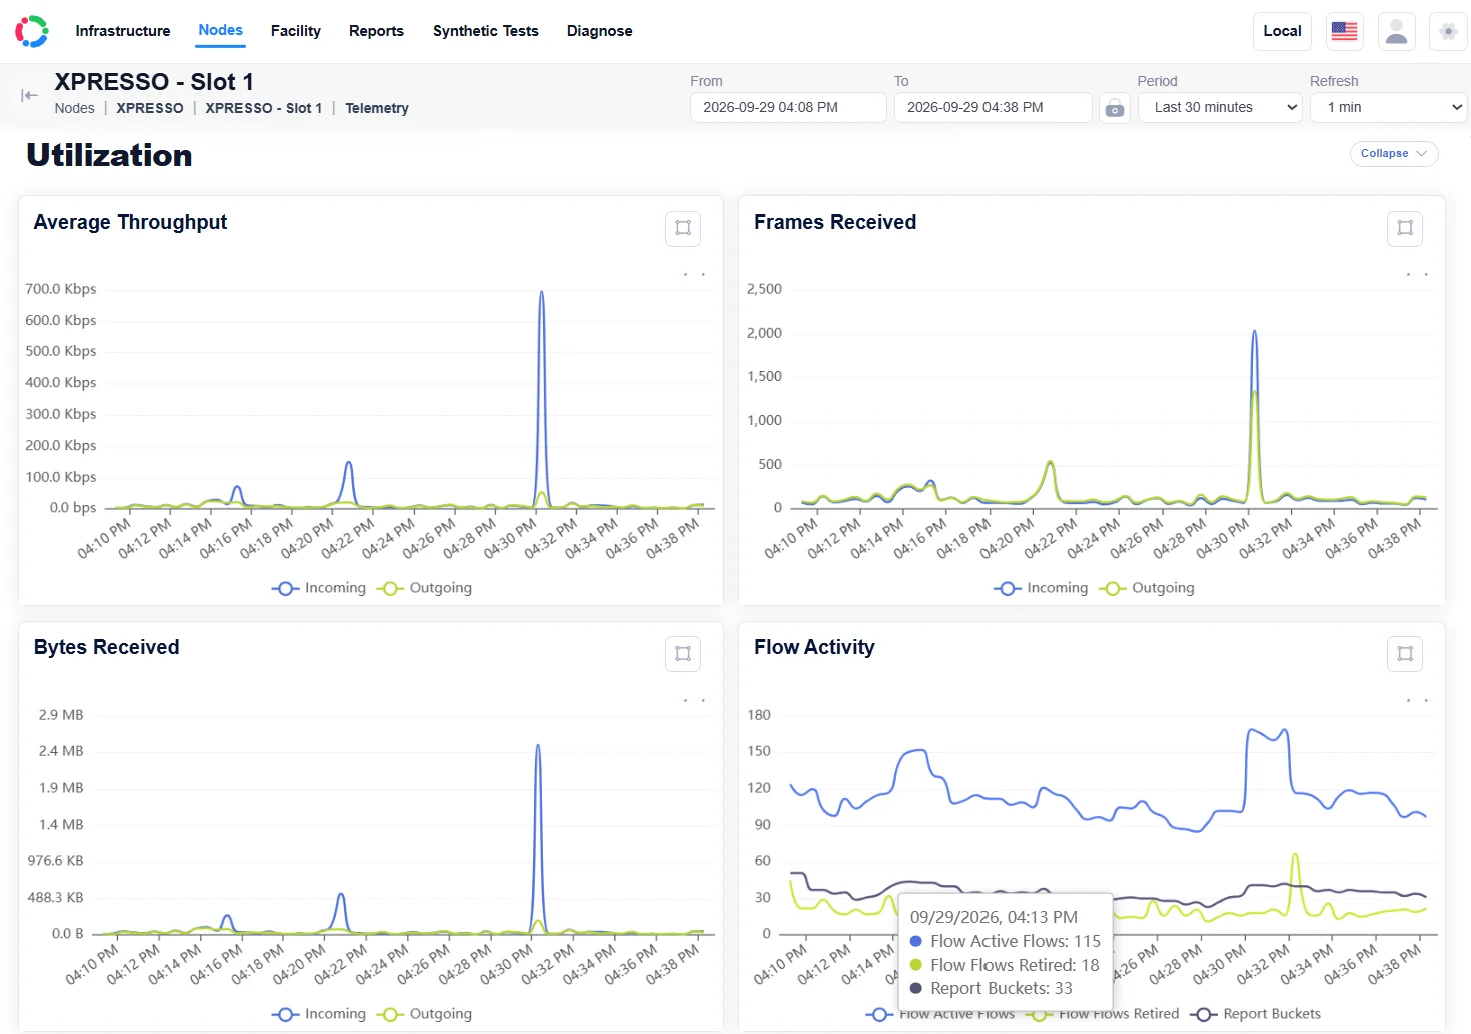1471x1034 pixels.
Task: Expand the Frames Received chart fullscreen
Action: [1405, 228]
